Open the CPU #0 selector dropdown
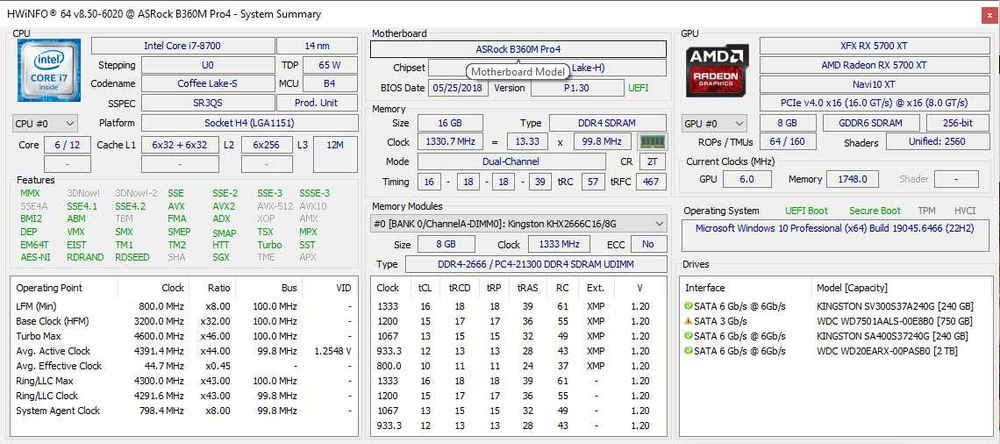 [x=45, y=123]
